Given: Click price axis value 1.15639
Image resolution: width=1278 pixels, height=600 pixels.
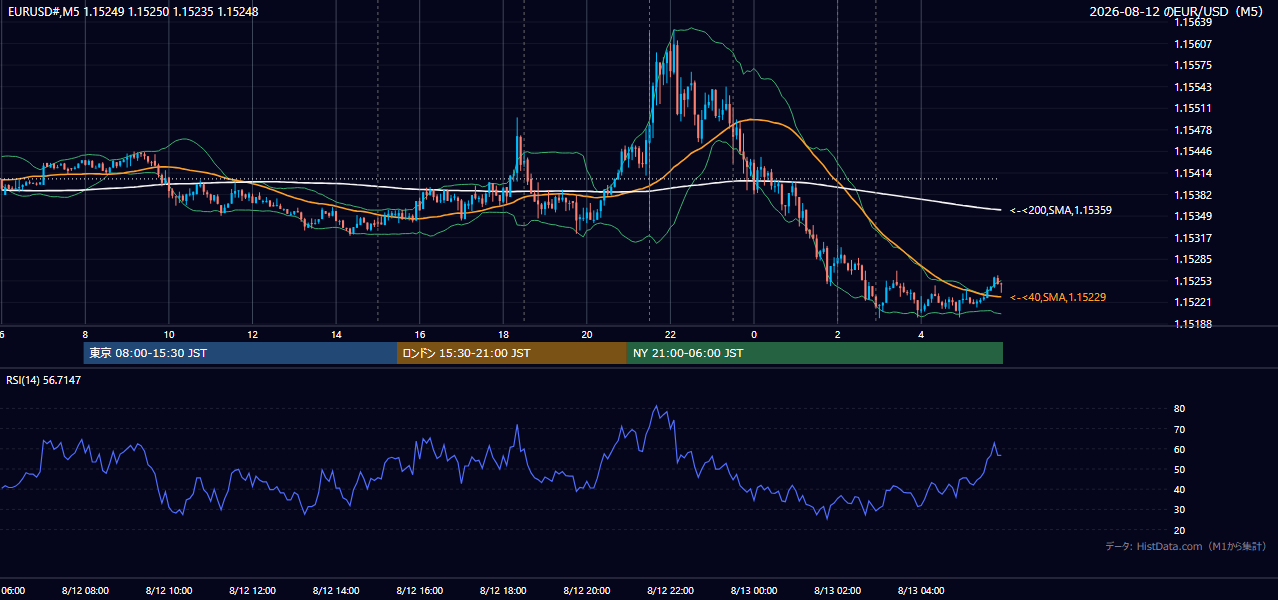Looking at the screenshot, I should (1194, 22).
